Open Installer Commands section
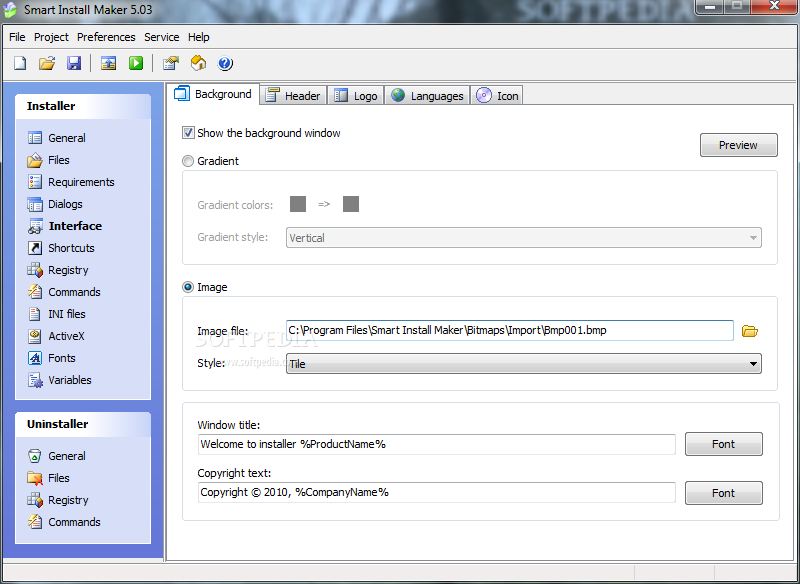Screen dimensions: 800x584 click(64, 292)
